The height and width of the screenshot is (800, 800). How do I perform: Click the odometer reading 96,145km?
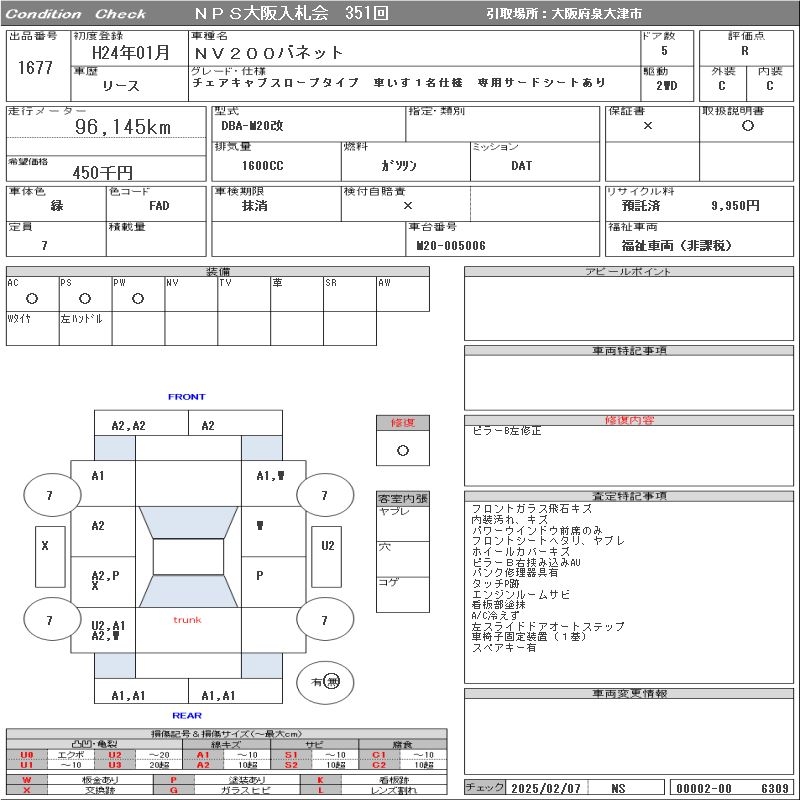coord(123,127)
